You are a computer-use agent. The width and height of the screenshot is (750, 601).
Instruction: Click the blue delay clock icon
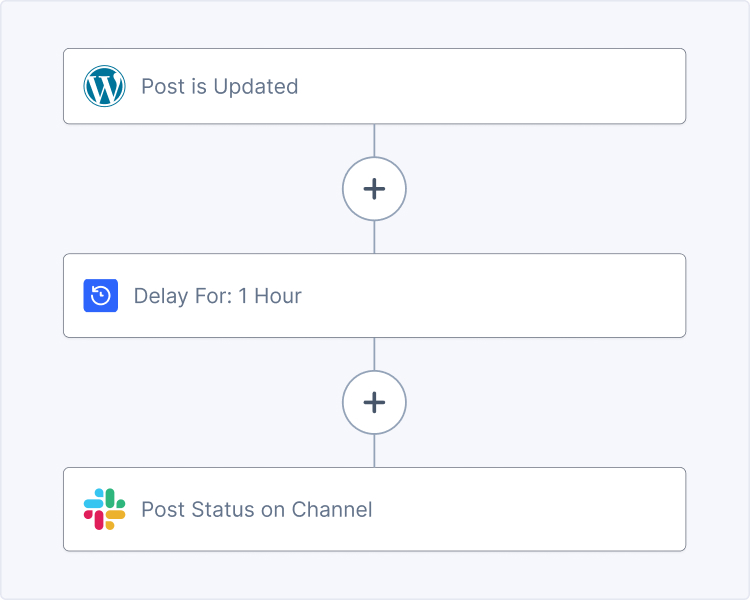pyautogui.click(x=101, y=296)
